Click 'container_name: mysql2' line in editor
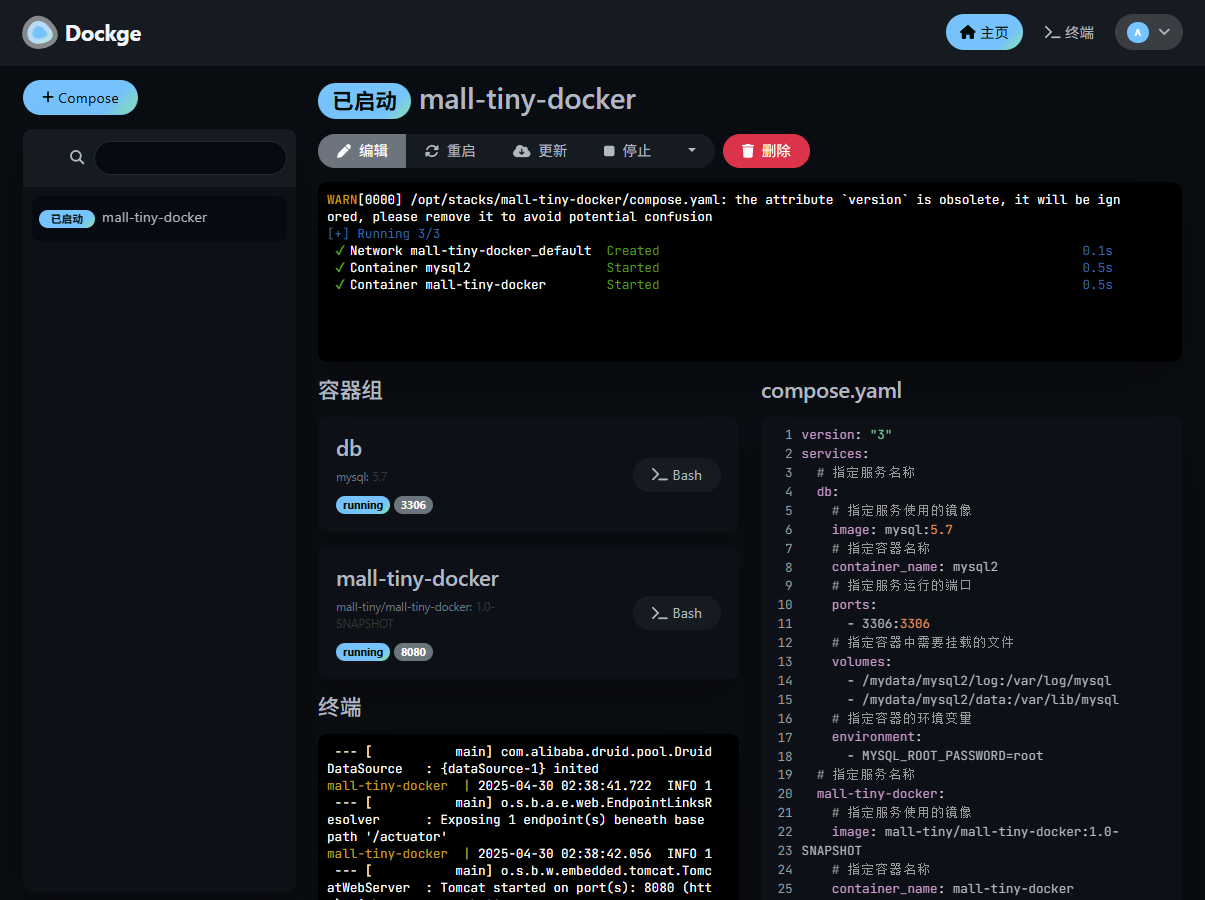Image resolution: width=1205 pixels, height=900 pixels. click(914, 567)
